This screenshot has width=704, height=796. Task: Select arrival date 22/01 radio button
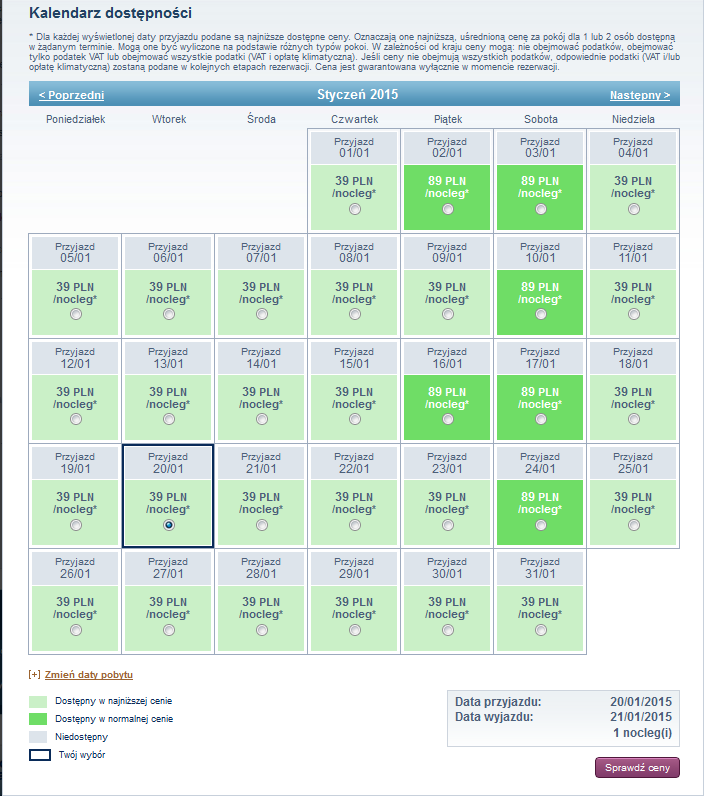click(x=355, y=525)
